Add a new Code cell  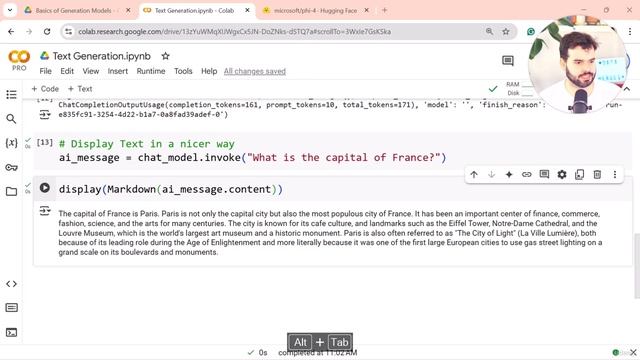pos(45,89)
